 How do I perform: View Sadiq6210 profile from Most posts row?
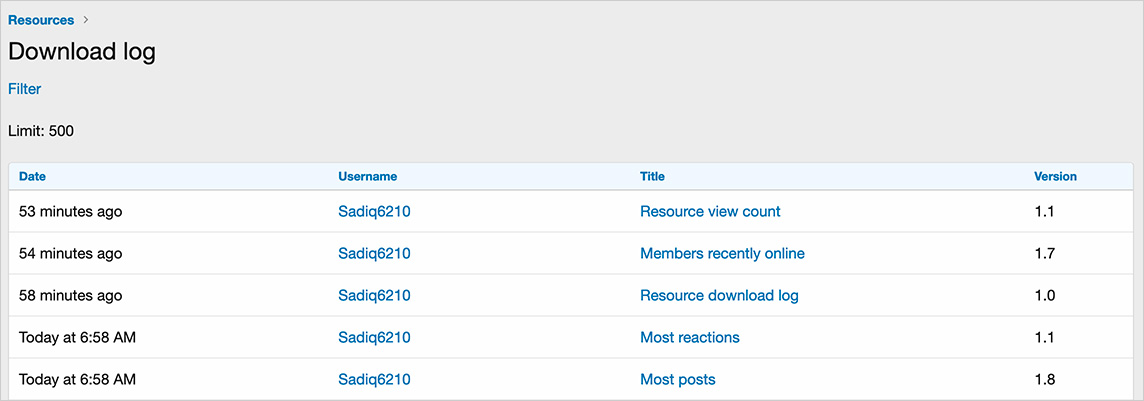pyautogui.click(x=374, y=379)
